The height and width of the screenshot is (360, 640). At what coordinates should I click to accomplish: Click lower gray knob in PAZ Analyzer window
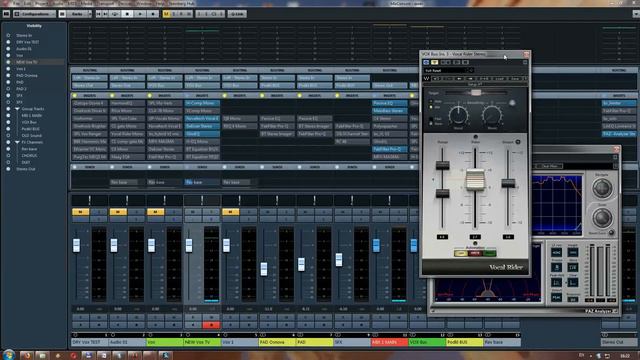602,217
